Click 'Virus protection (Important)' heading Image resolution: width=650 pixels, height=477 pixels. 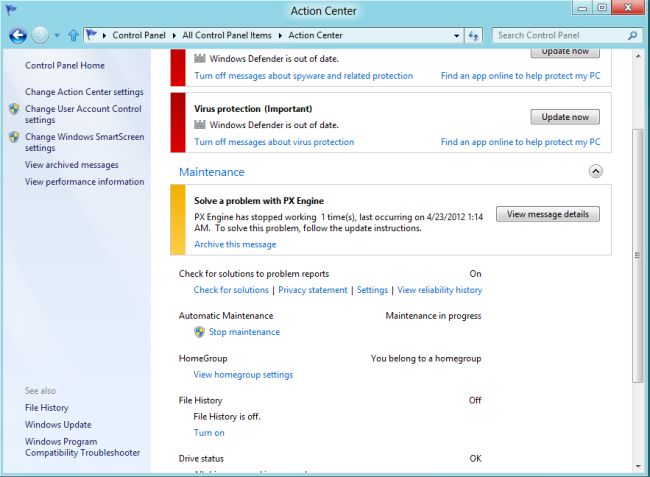pyautogui.click(x=253, y=109)
